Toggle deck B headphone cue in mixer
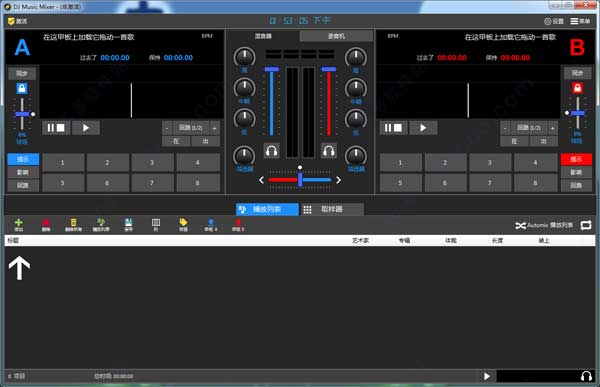This screenshot has height=387, width=600. click(x=329, y=151)
